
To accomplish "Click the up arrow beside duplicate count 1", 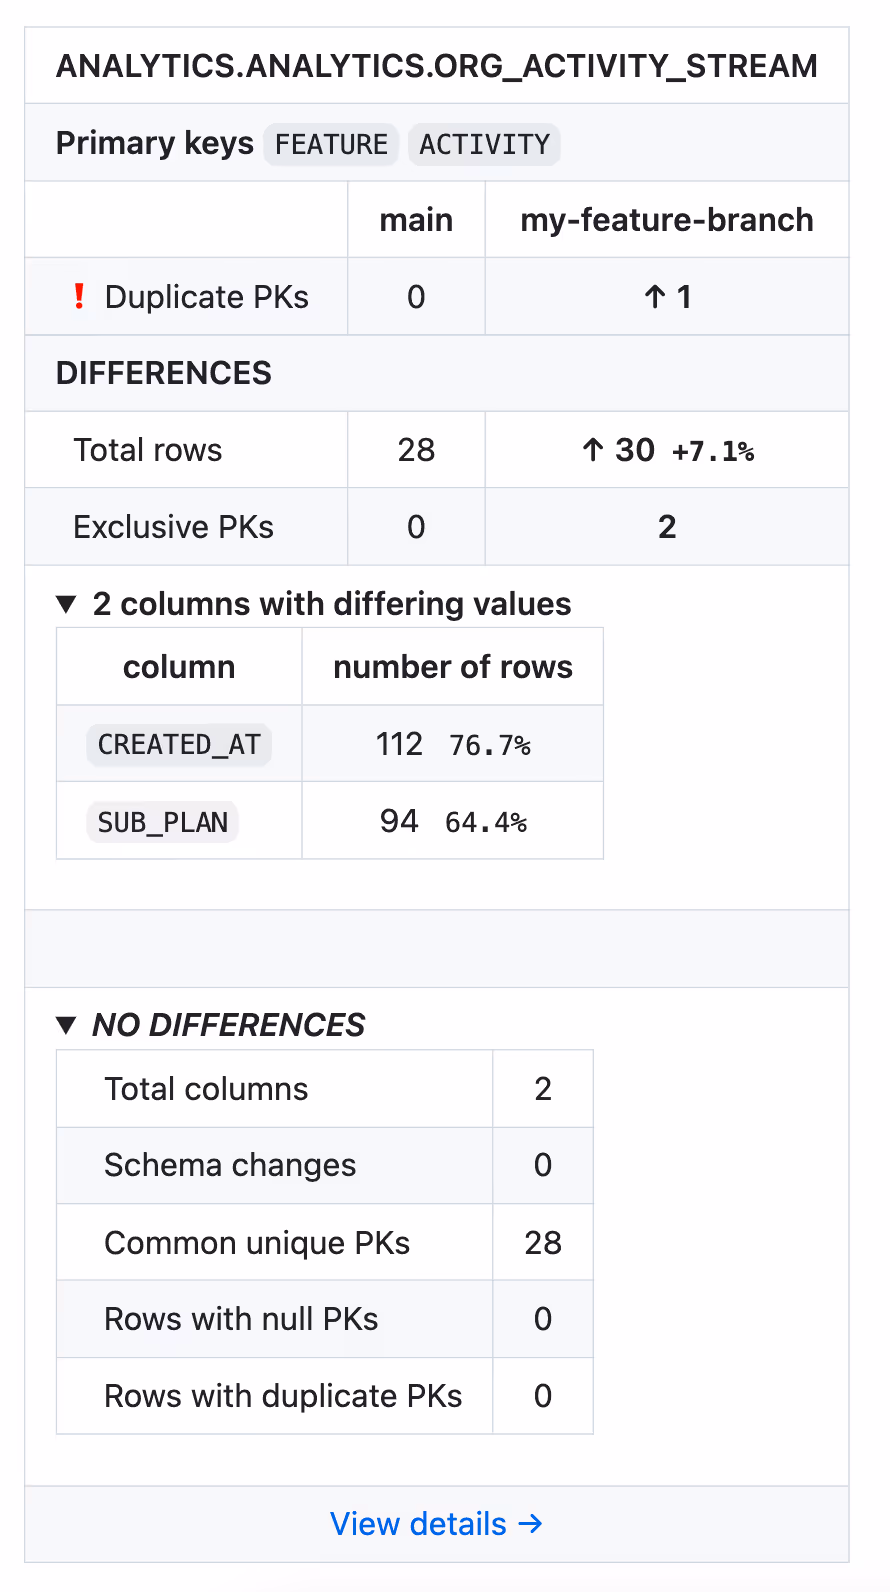I will [x=655, y=297].
